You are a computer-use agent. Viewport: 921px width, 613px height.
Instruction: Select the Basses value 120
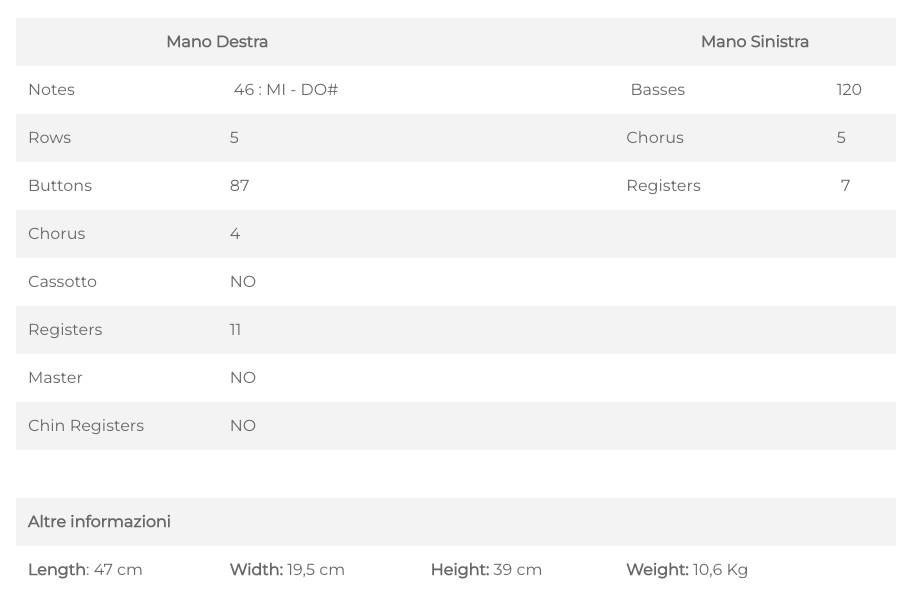click(849, 90)
